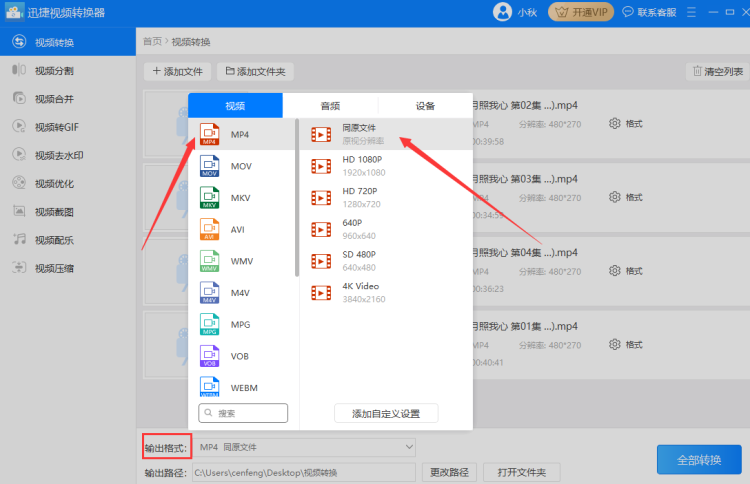Click the 清空列表 button

(718, 72)
